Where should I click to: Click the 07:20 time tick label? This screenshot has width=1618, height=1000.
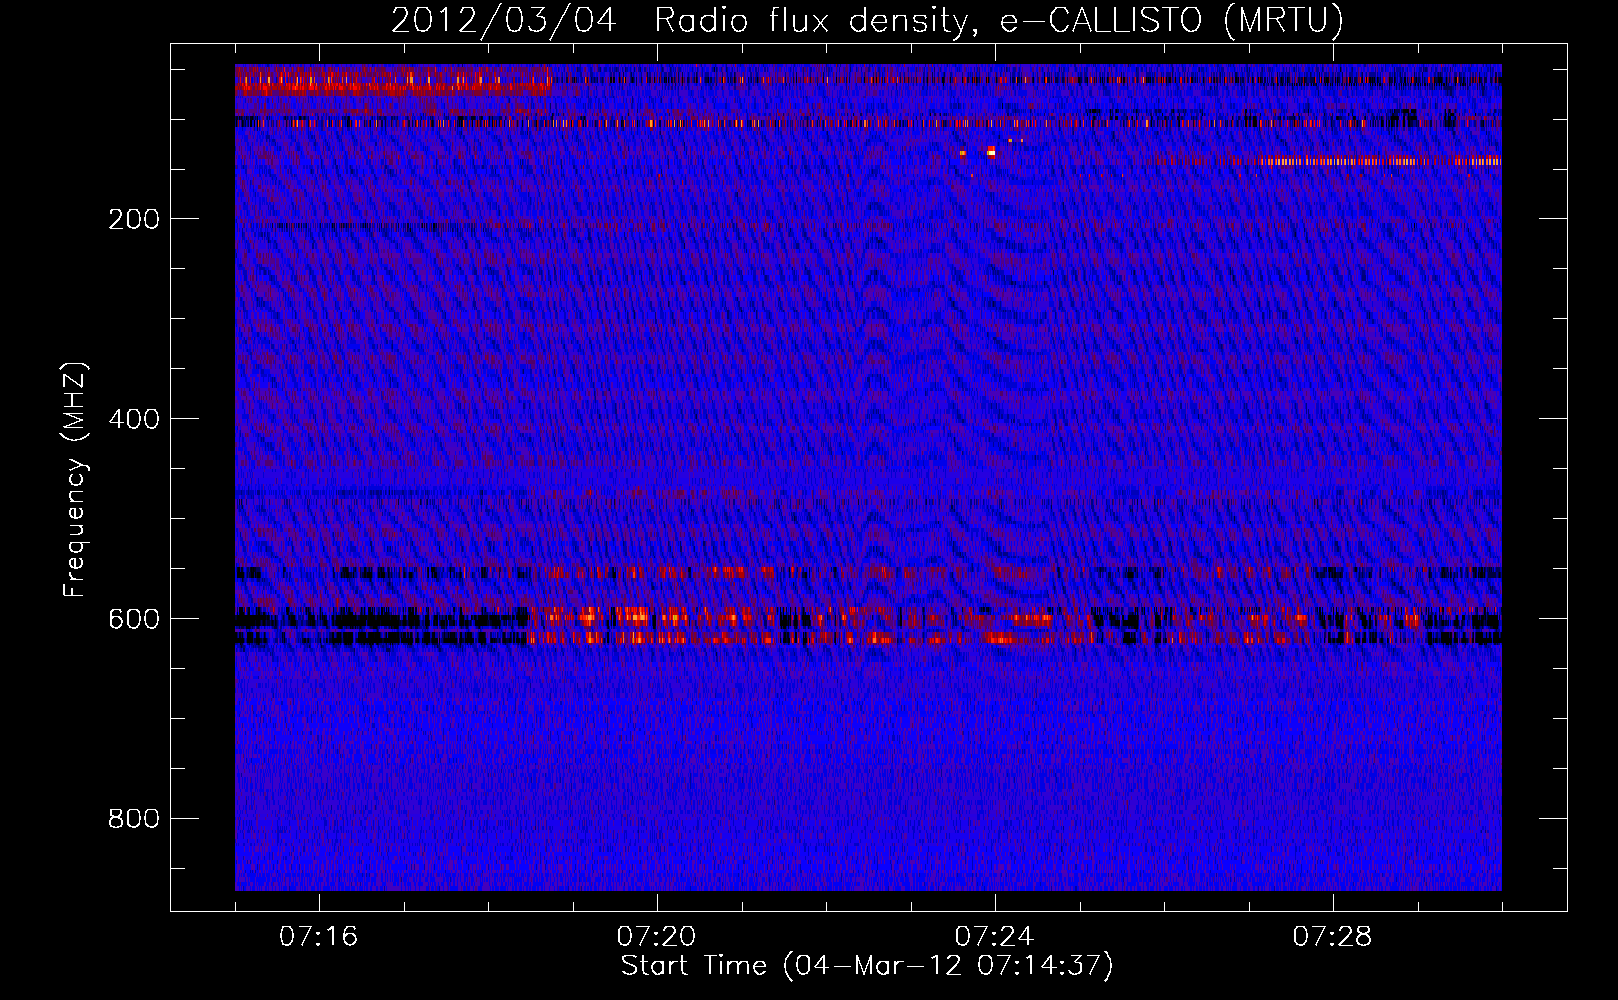pyautogui.click(x=656, y=936)
